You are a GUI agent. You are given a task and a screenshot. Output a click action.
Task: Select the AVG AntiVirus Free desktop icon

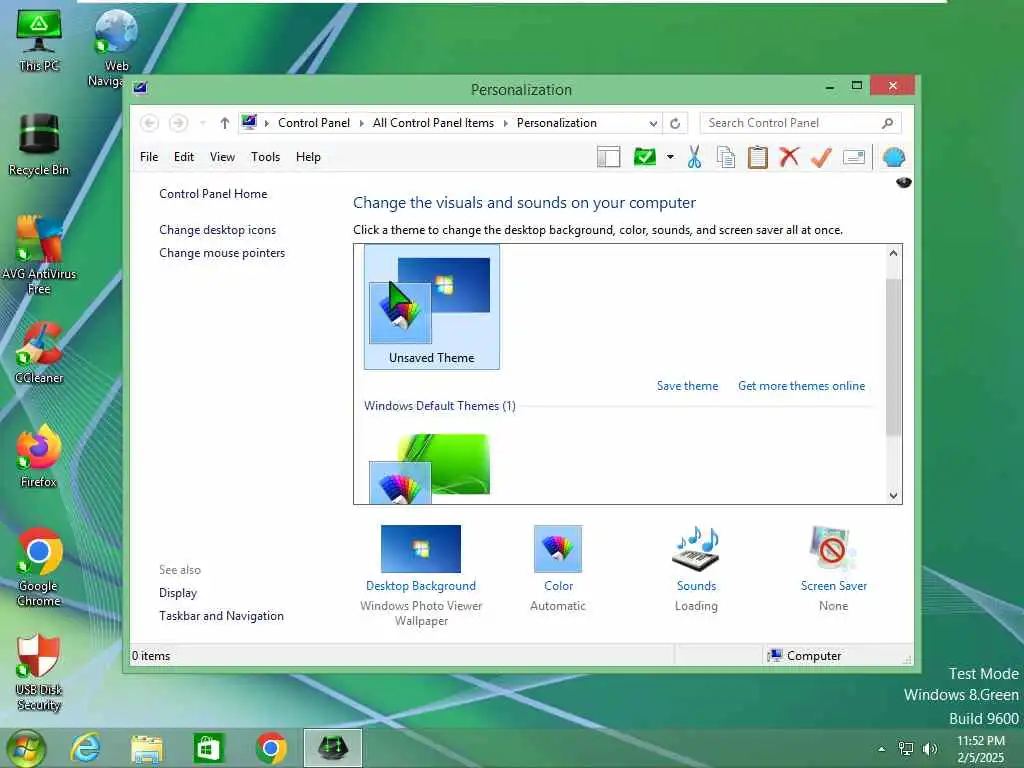tap(39, 255)
